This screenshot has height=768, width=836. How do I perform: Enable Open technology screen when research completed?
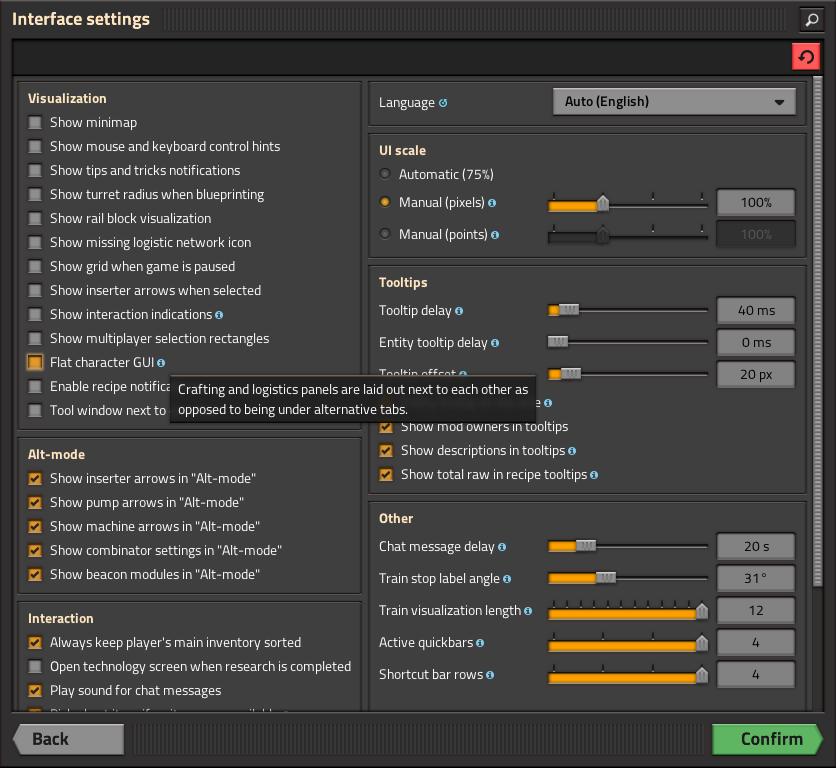click(x=35, y=667)
